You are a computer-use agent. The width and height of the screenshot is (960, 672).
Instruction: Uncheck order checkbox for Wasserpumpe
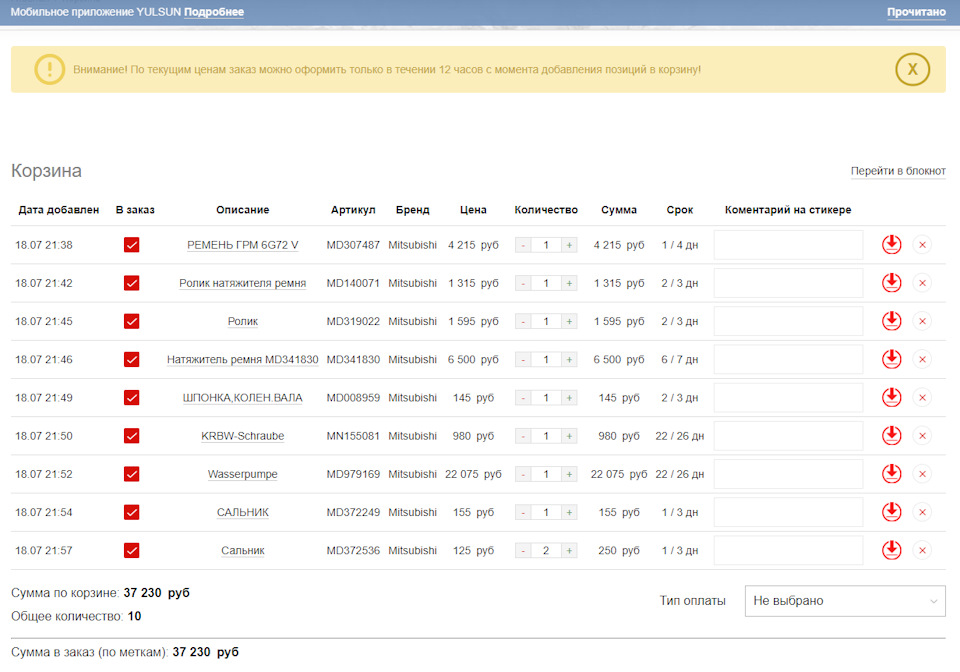(132, 474)
